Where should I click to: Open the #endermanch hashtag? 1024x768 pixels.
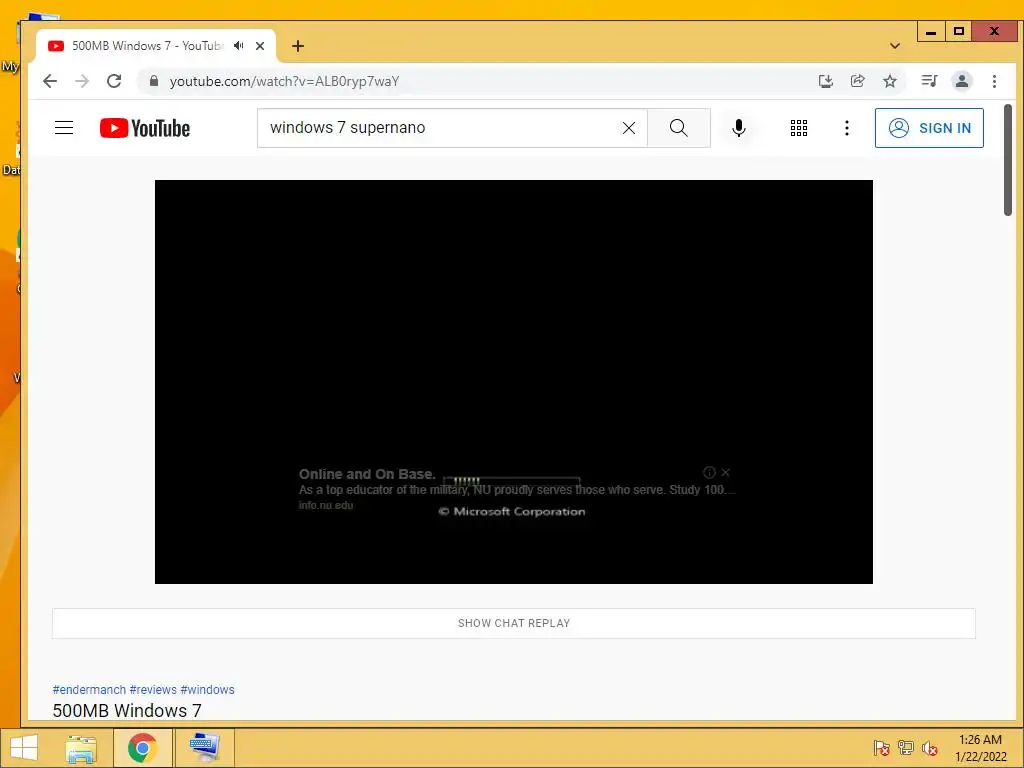pos(89,690)
